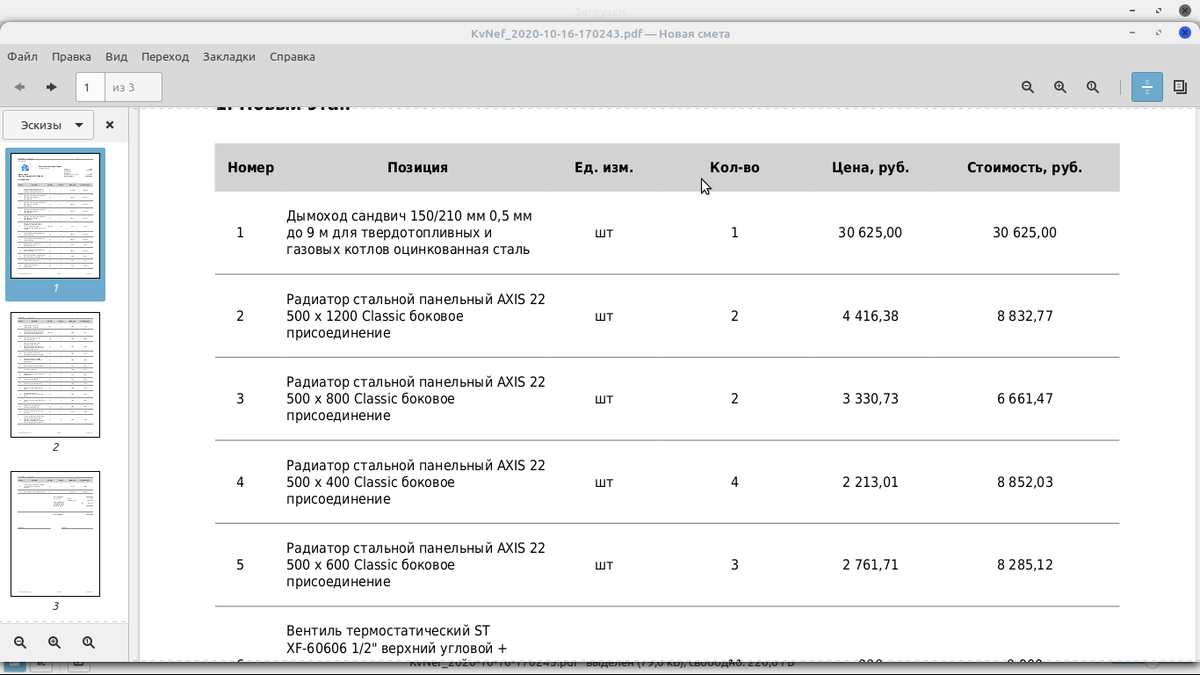Click quantity '4' in the 500 x 400 row
This screenshot has height=675, width=1200.
pyautogui.click(x=735, y=482)
